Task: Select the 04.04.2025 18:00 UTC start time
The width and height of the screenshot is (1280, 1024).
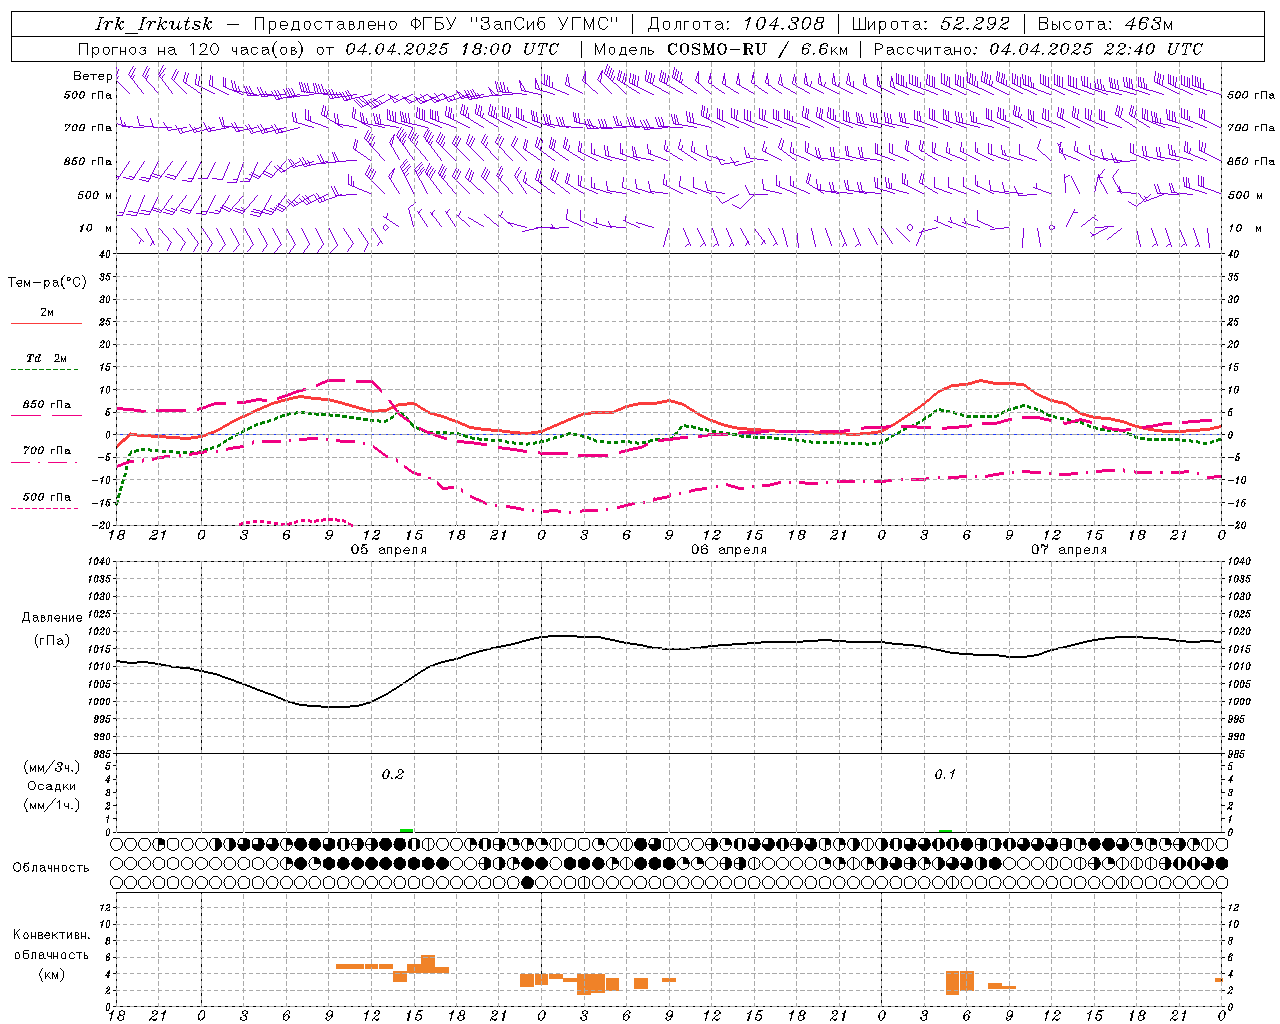Action: pos(452,49)
